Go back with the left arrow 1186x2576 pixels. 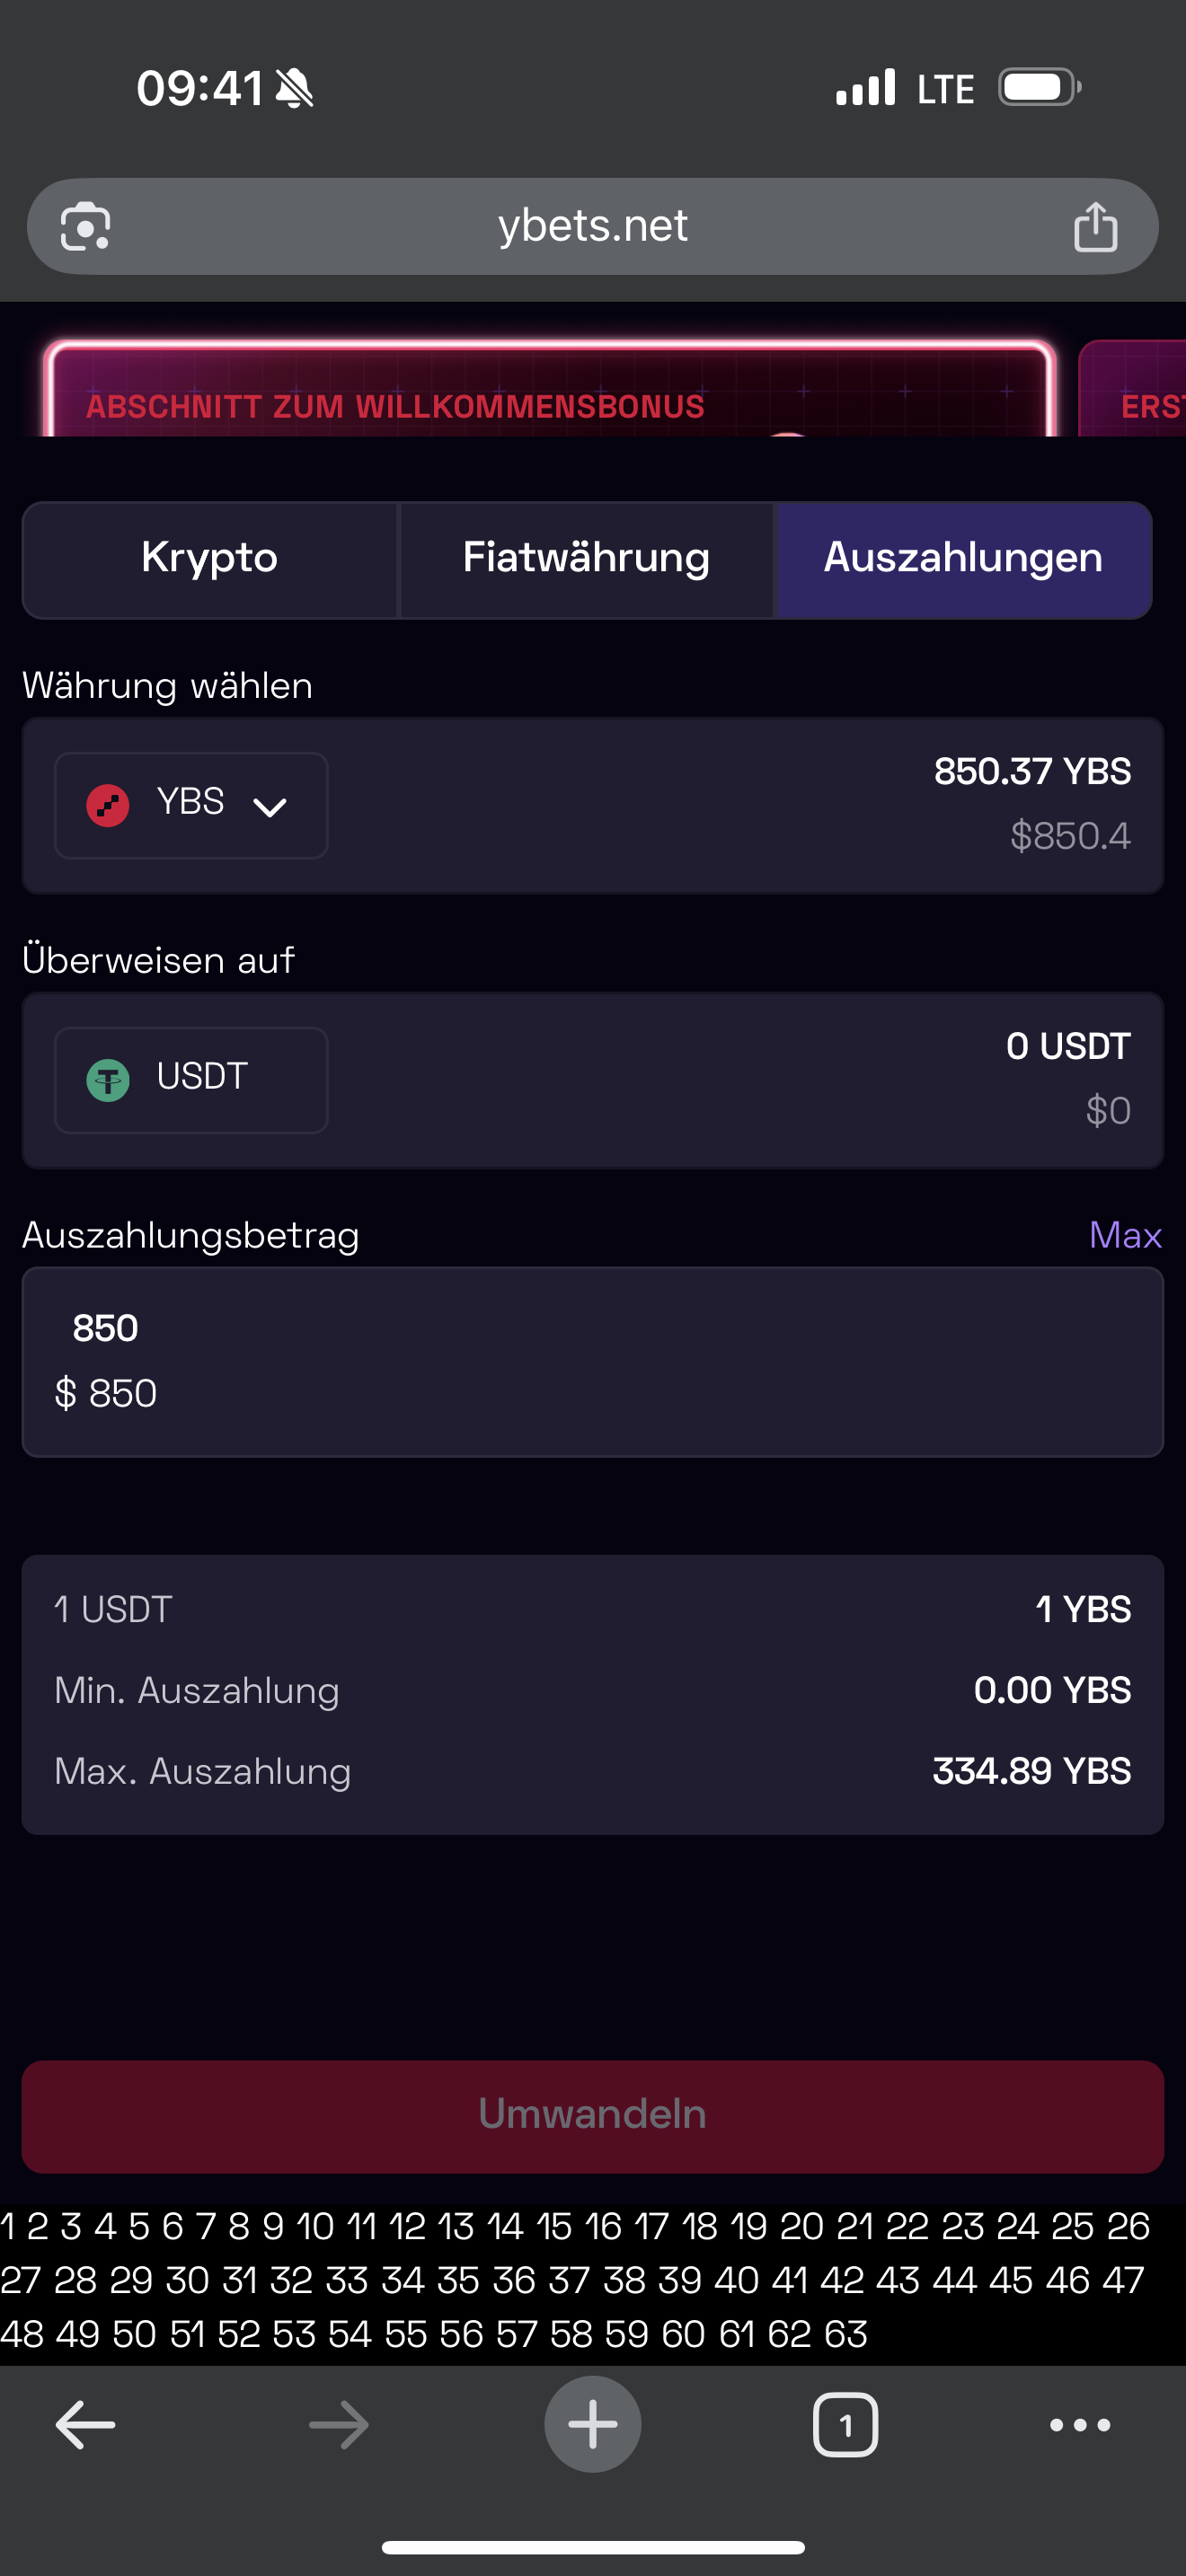coord(85,2424)
